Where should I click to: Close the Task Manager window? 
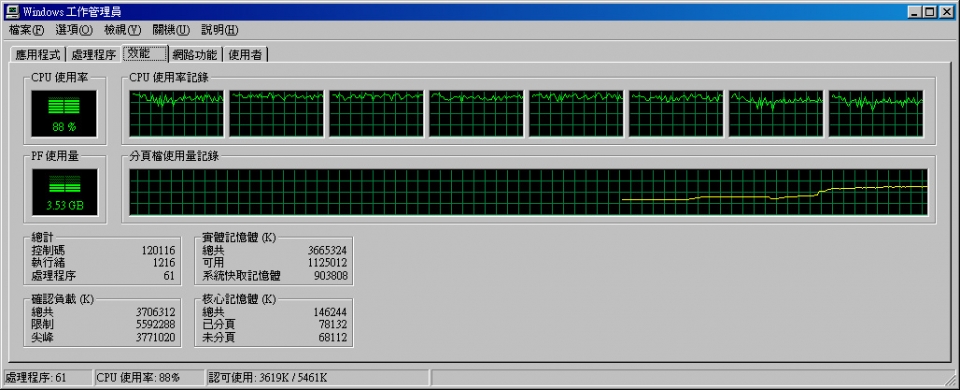pos(947,11)
